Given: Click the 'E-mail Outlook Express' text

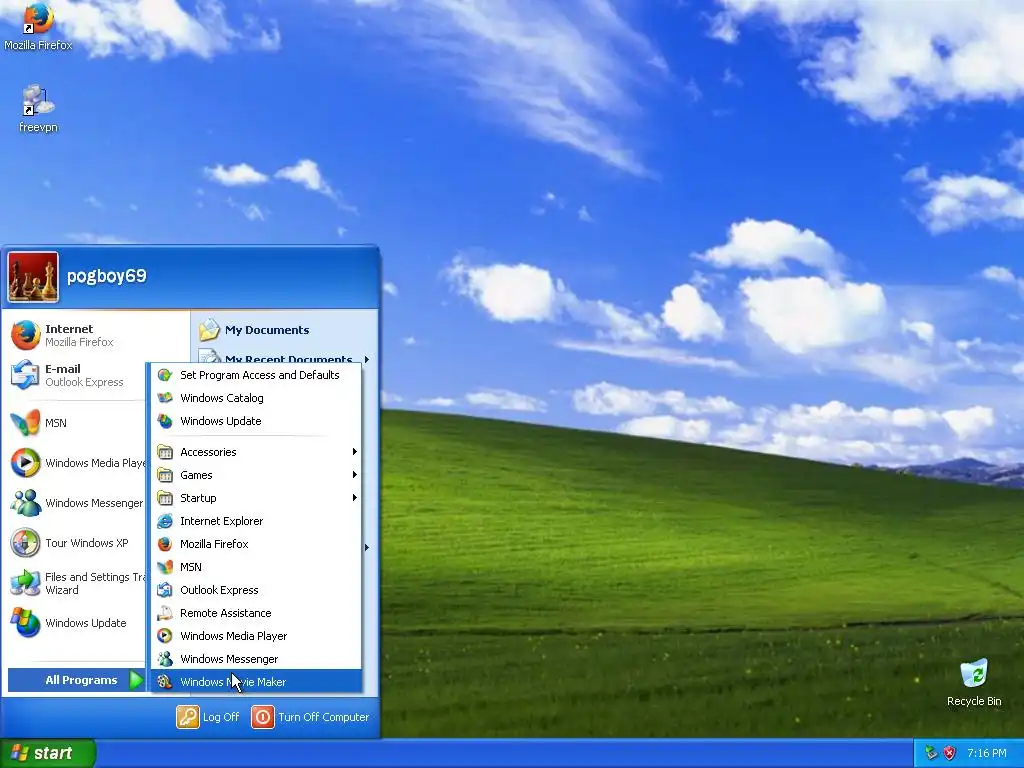Looking at the screenshot, I should (84, 375).
